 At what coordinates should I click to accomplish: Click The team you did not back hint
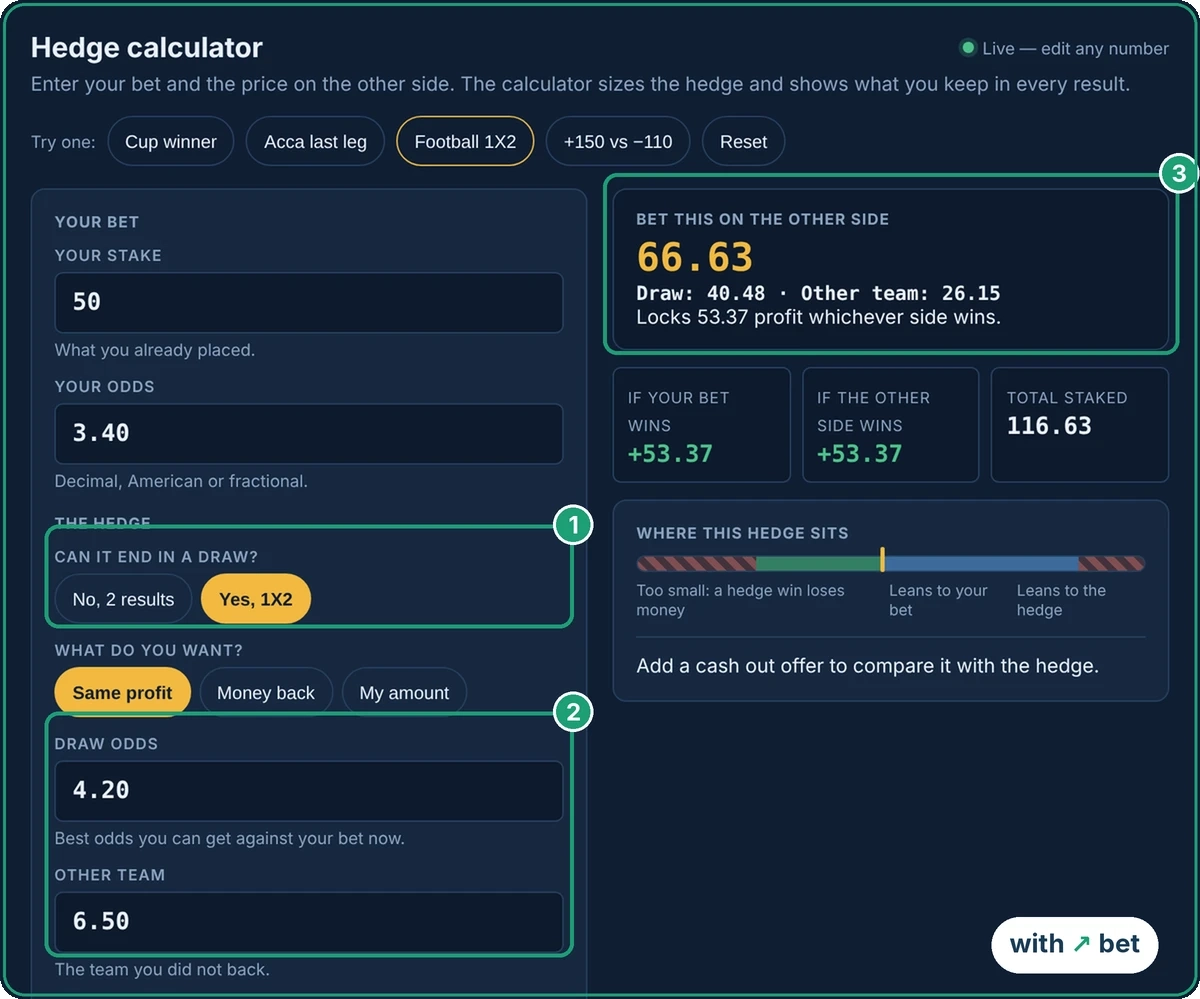click(162, 969)
